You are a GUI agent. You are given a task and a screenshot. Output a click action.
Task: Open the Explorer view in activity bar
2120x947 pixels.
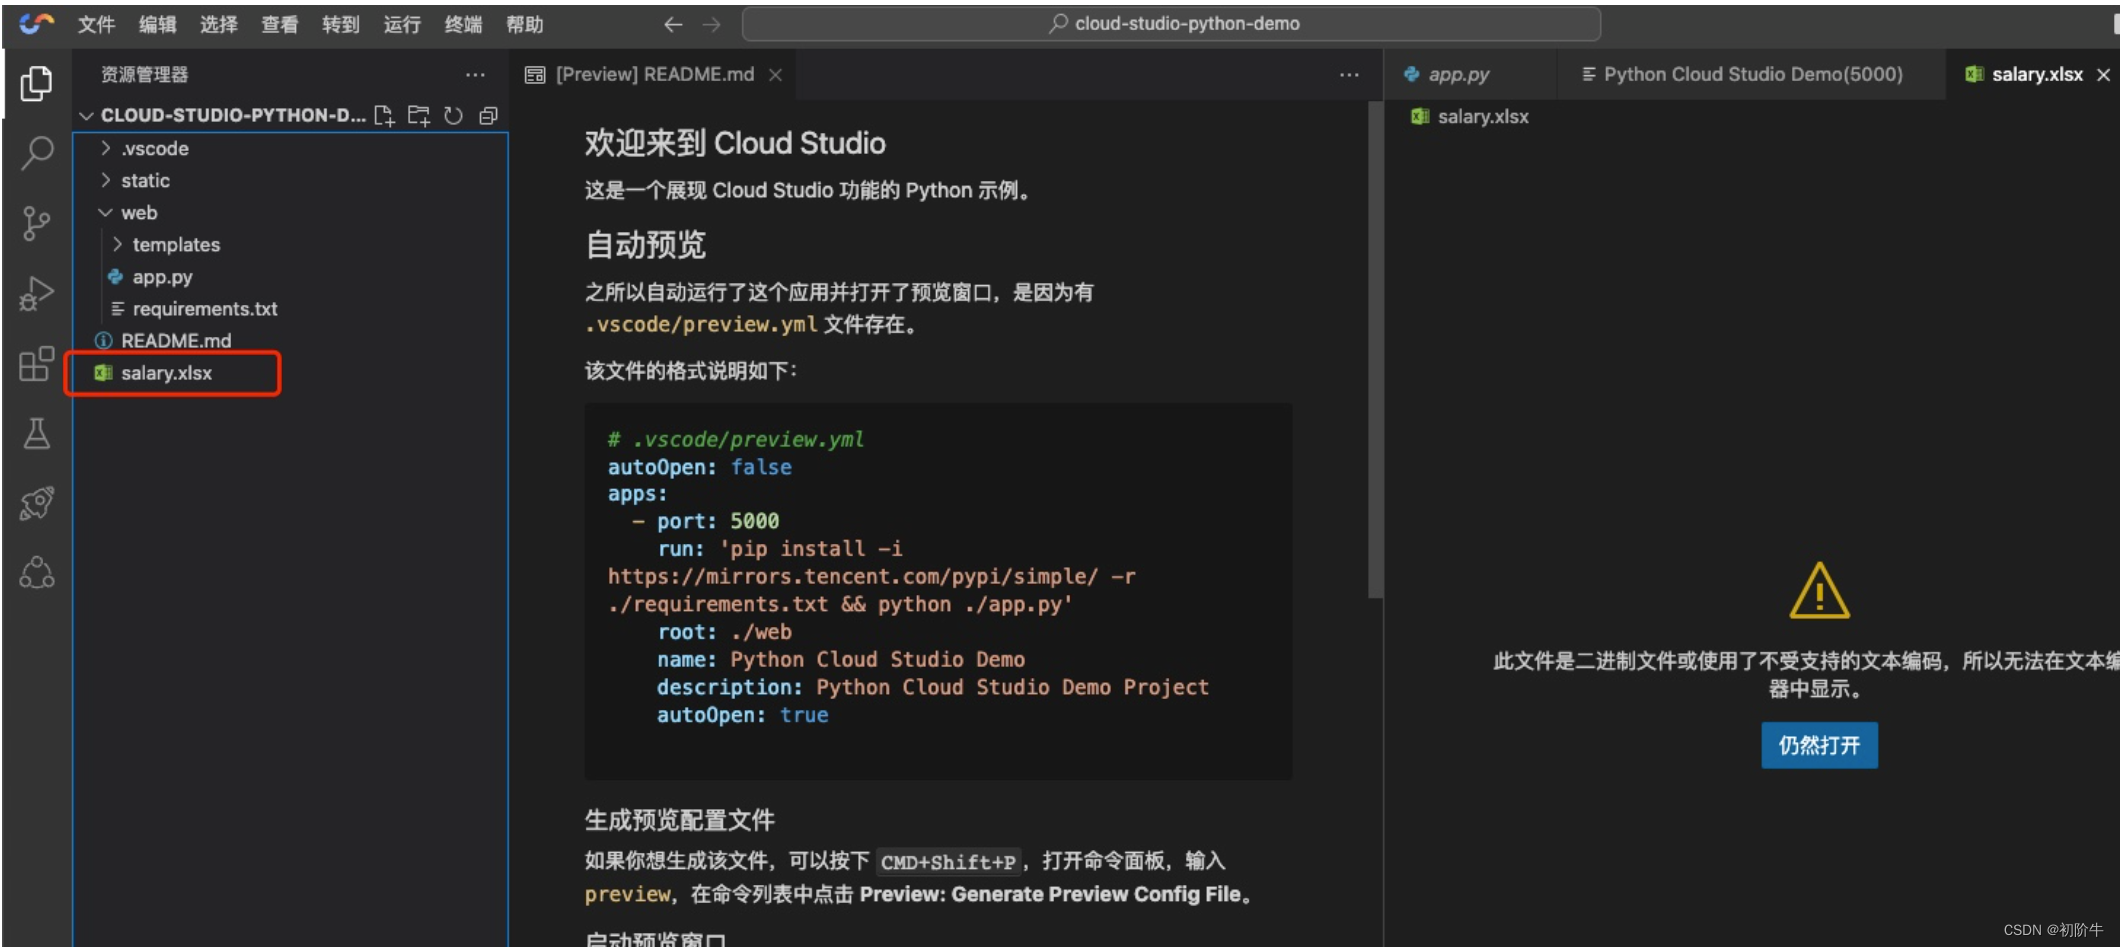point(37,84)
